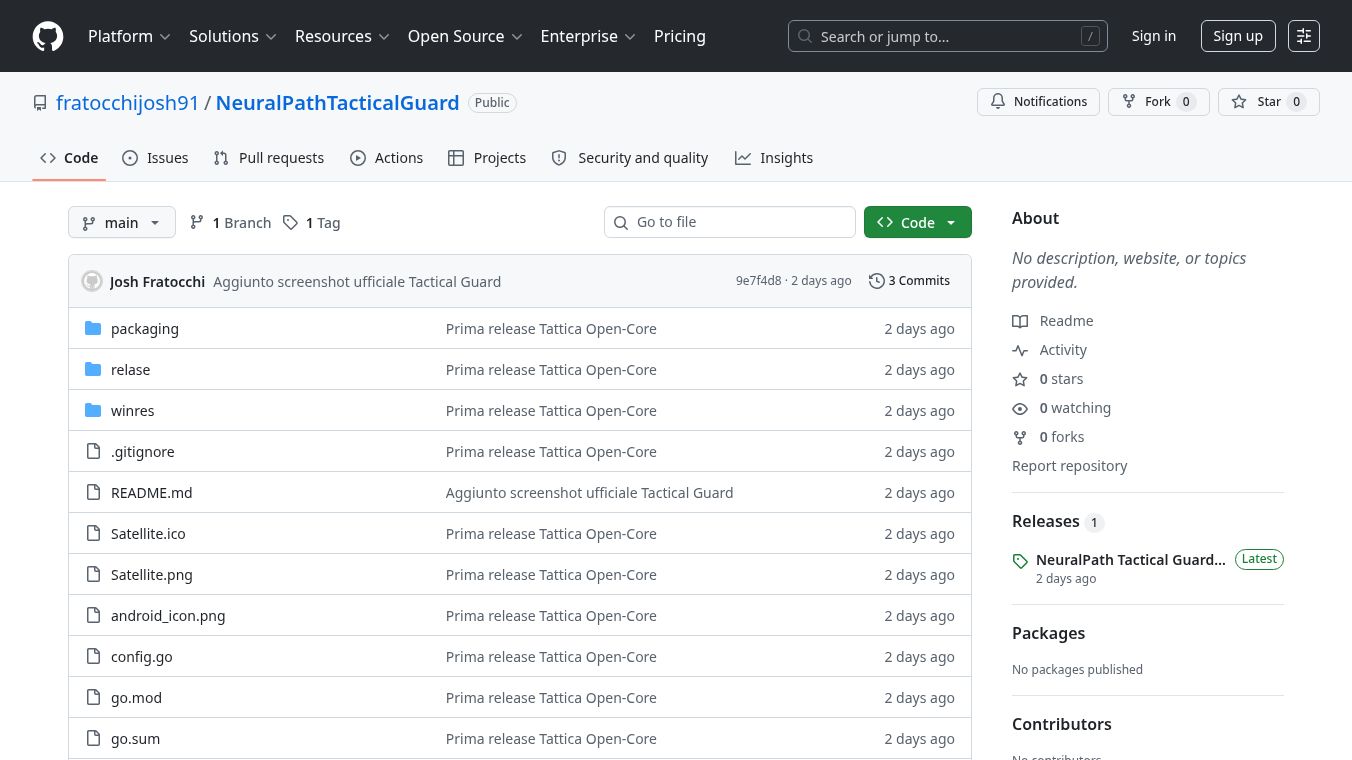
Task: Switch to the Issues tab
Action: (155, 158)
